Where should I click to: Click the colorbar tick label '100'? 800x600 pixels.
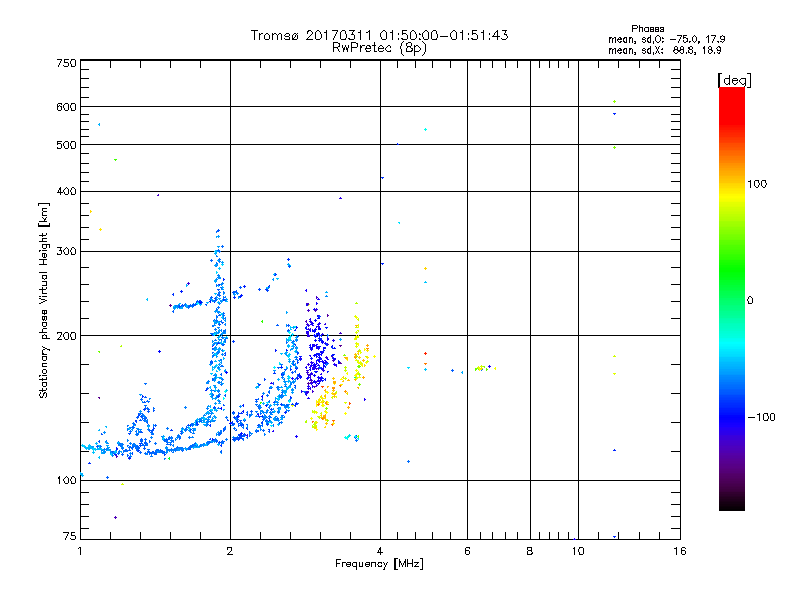tap(757, 184)
